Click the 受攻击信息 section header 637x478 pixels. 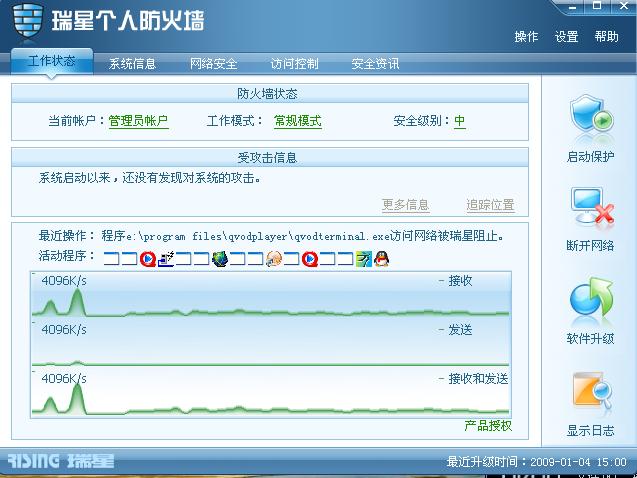(x=270, y=158)
